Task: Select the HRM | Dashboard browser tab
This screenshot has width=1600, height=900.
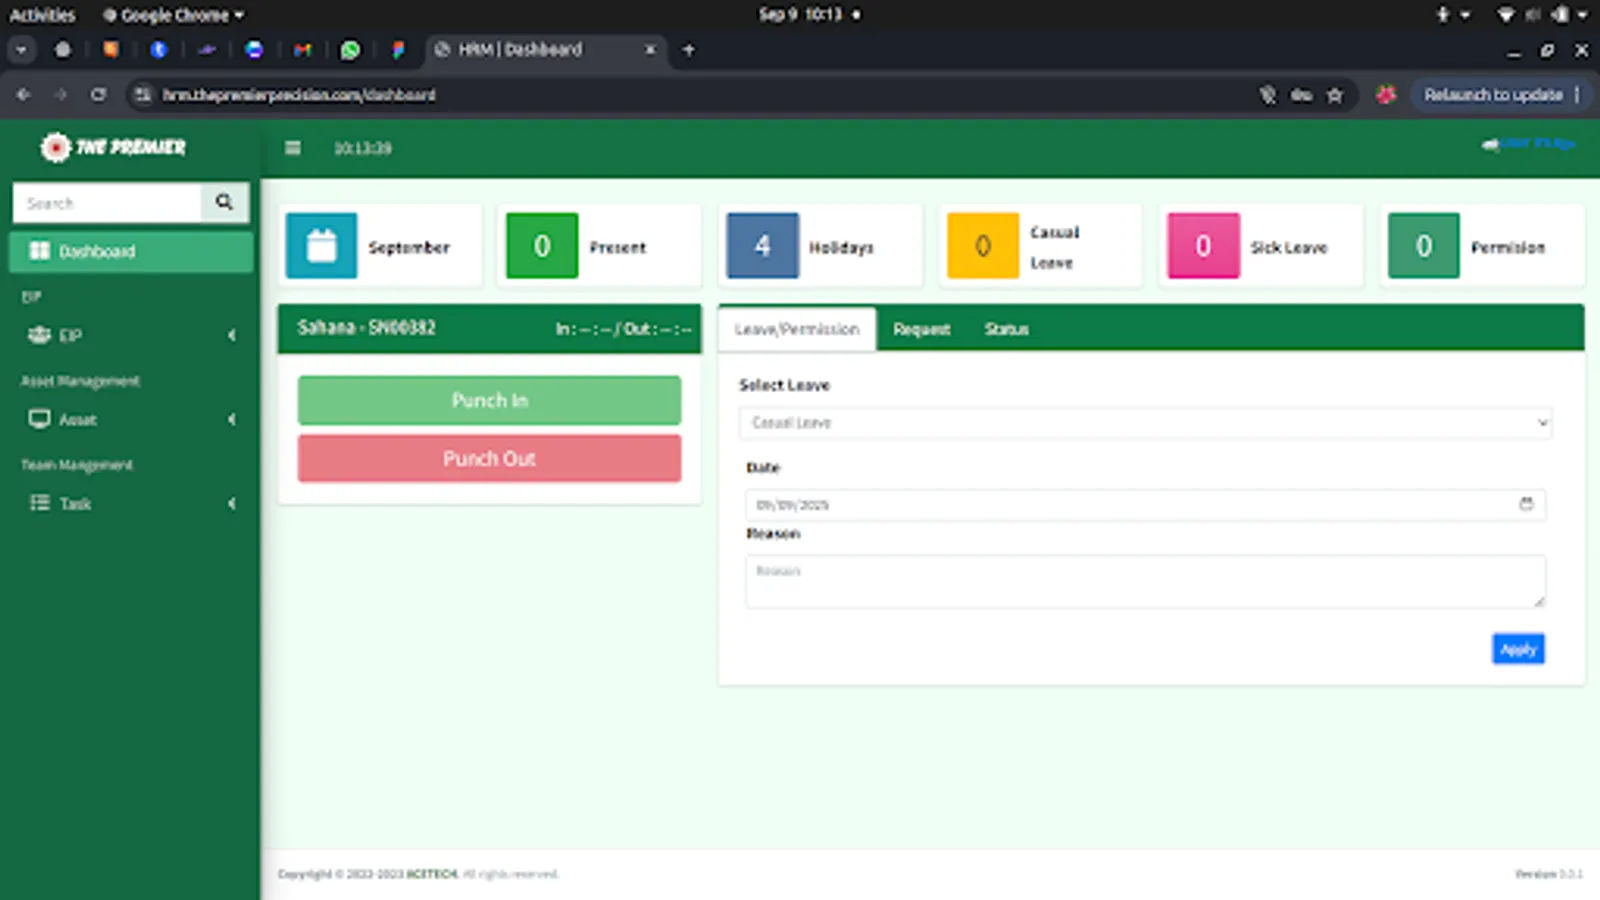Action: pos(545,49)
